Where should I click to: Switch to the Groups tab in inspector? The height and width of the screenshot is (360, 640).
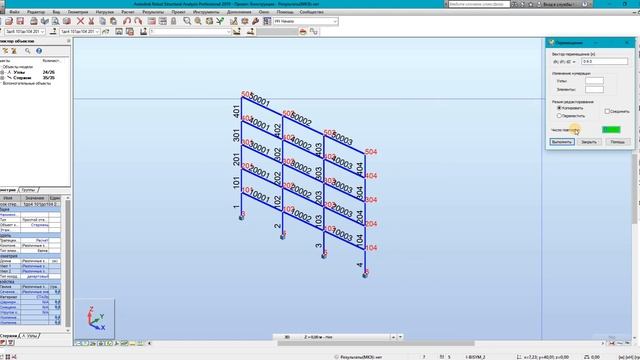coord(29,190)
